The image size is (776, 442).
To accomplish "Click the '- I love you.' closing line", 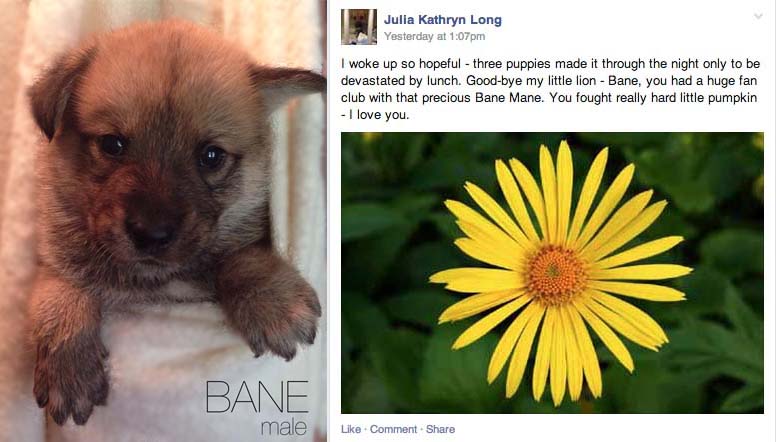I will 375,115.
